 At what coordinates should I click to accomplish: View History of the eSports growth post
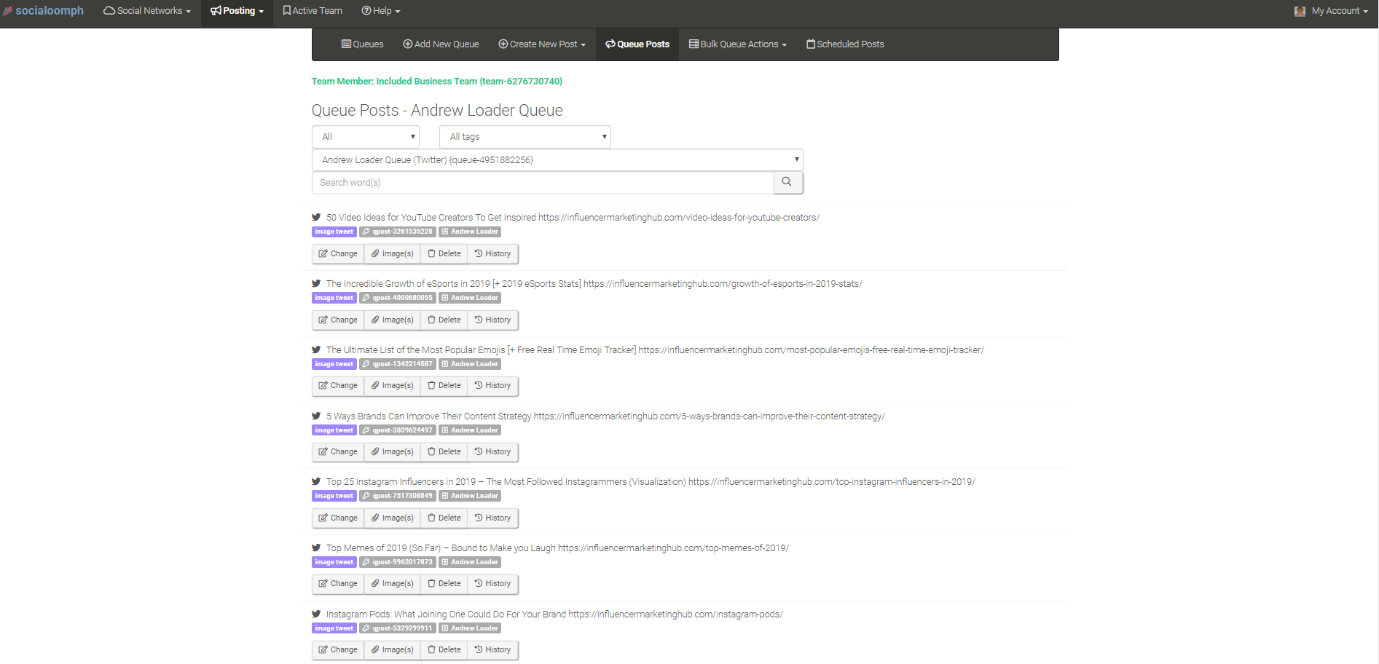tap(493, 320)
